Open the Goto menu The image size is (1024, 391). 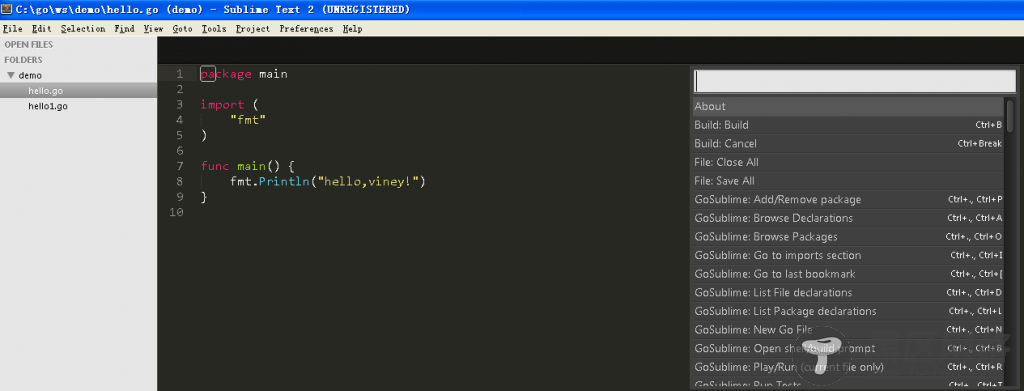point(182,29)
